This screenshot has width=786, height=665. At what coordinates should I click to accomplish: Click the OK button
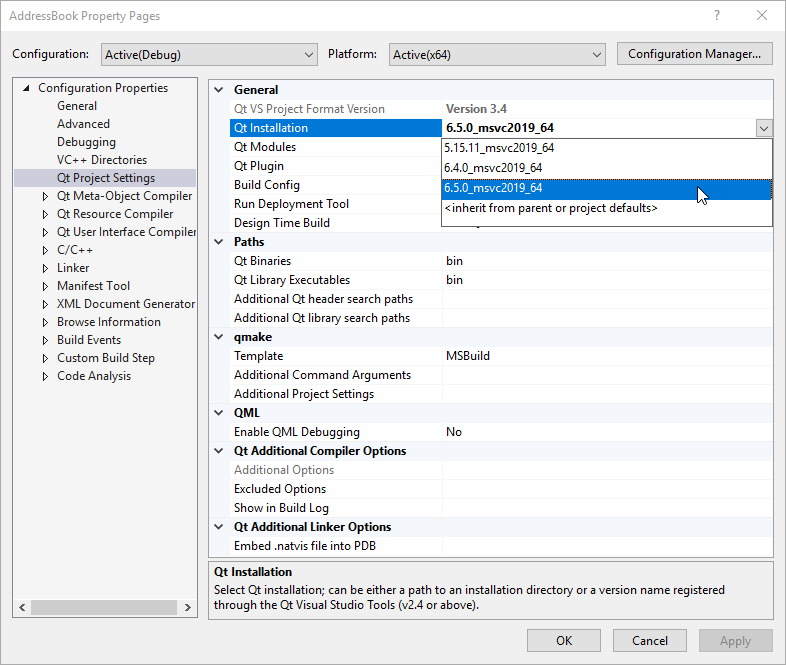tap(564, 640)
